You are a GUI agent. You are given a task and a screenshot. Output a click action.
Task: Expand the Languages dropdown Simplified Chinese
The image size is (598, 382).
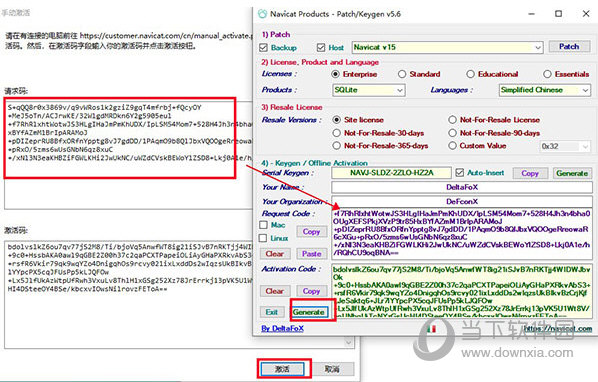click(545, 90)
